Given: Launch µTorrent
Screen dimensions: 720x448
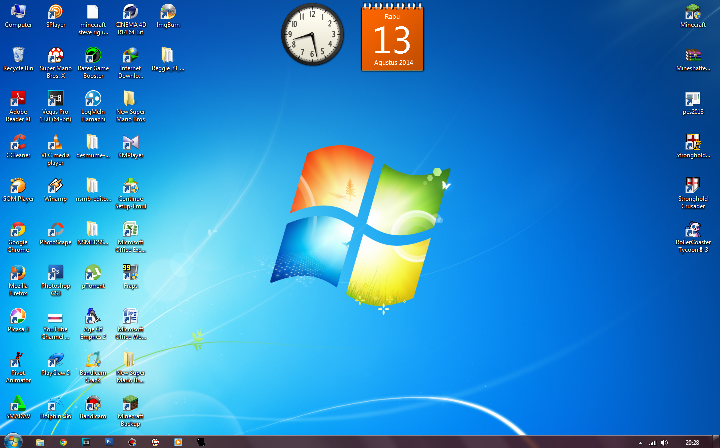Looking at the screenshot, I should pyautogui.click(x=93, y=277).
